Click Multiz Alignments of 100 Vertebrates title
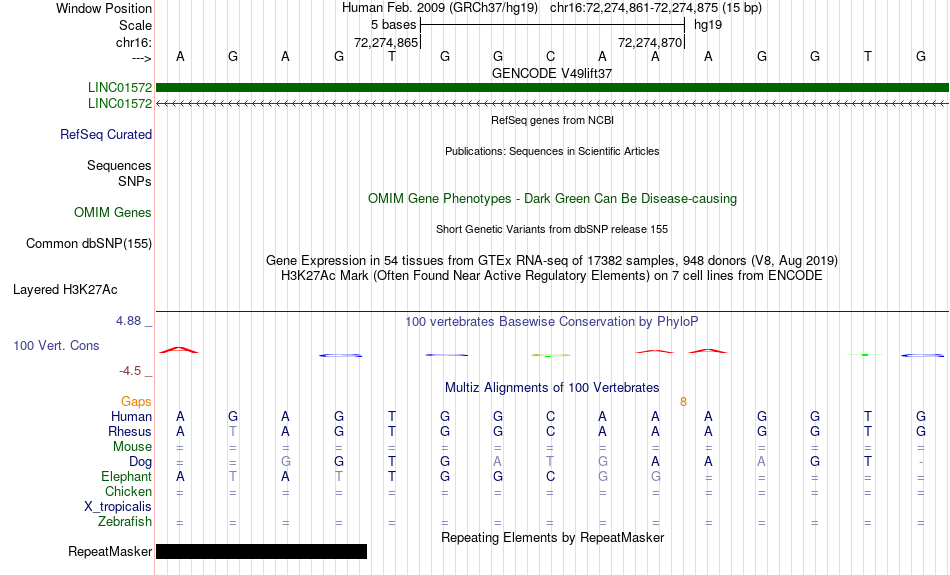Image resolution: width=950 pixels, height=575 pixels. click(552, 388)
